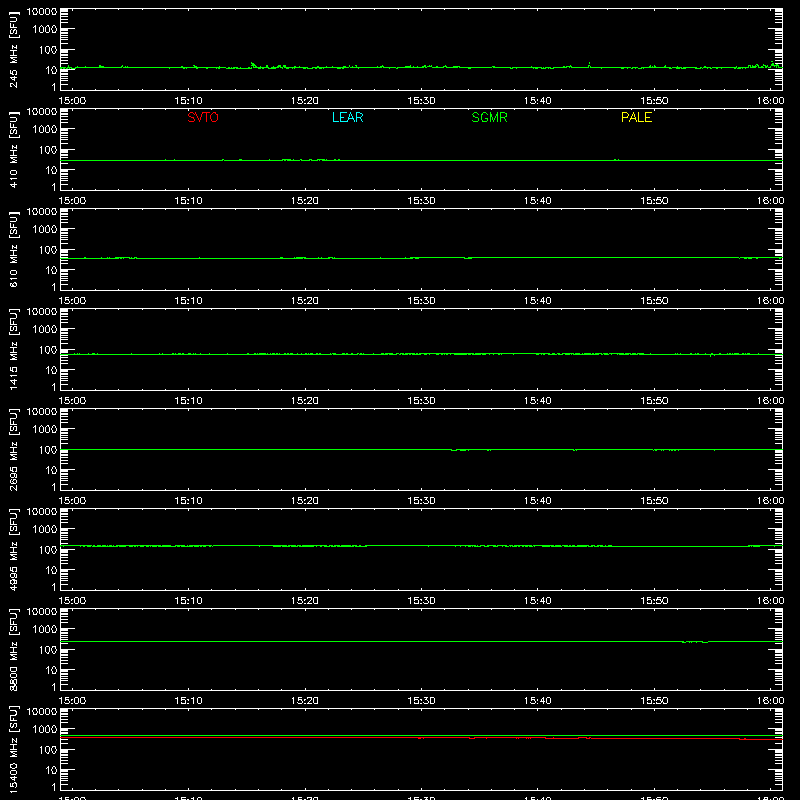Click the 15400 MHz [SFU] axis label
This screenshot has height=800, width=800.
tap(14, 749)
